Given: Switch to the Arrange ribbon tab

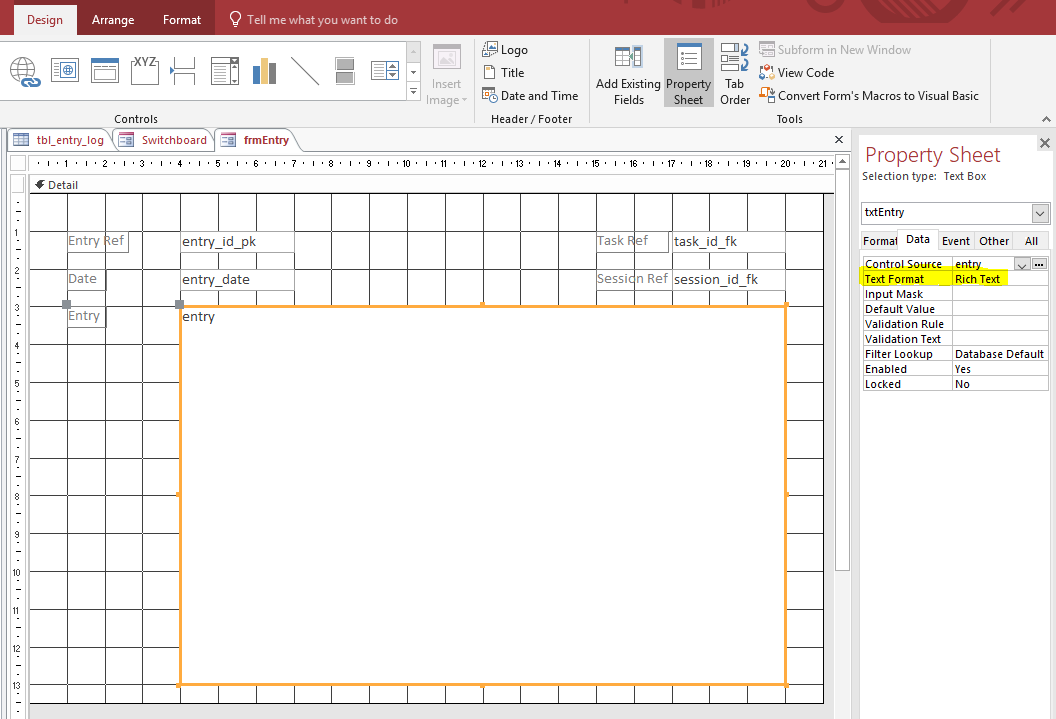Looking at the screenshot, I should pyautogui.click(x=113, y=18).
